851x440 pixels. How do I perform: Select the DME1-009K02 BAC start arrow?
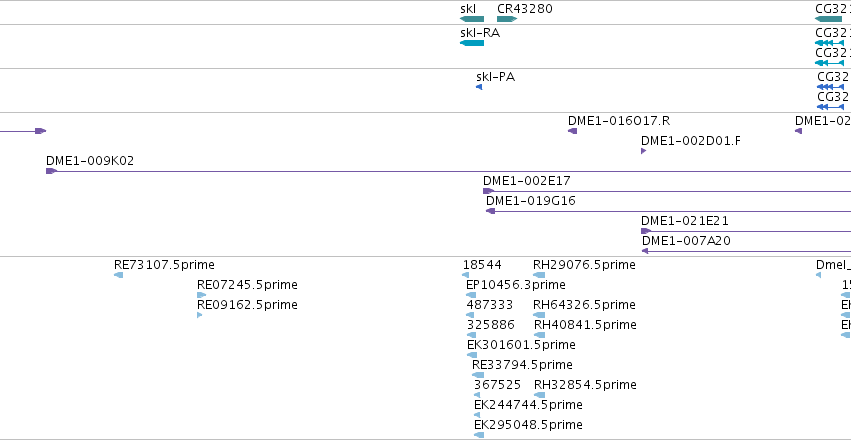[52, 171]
